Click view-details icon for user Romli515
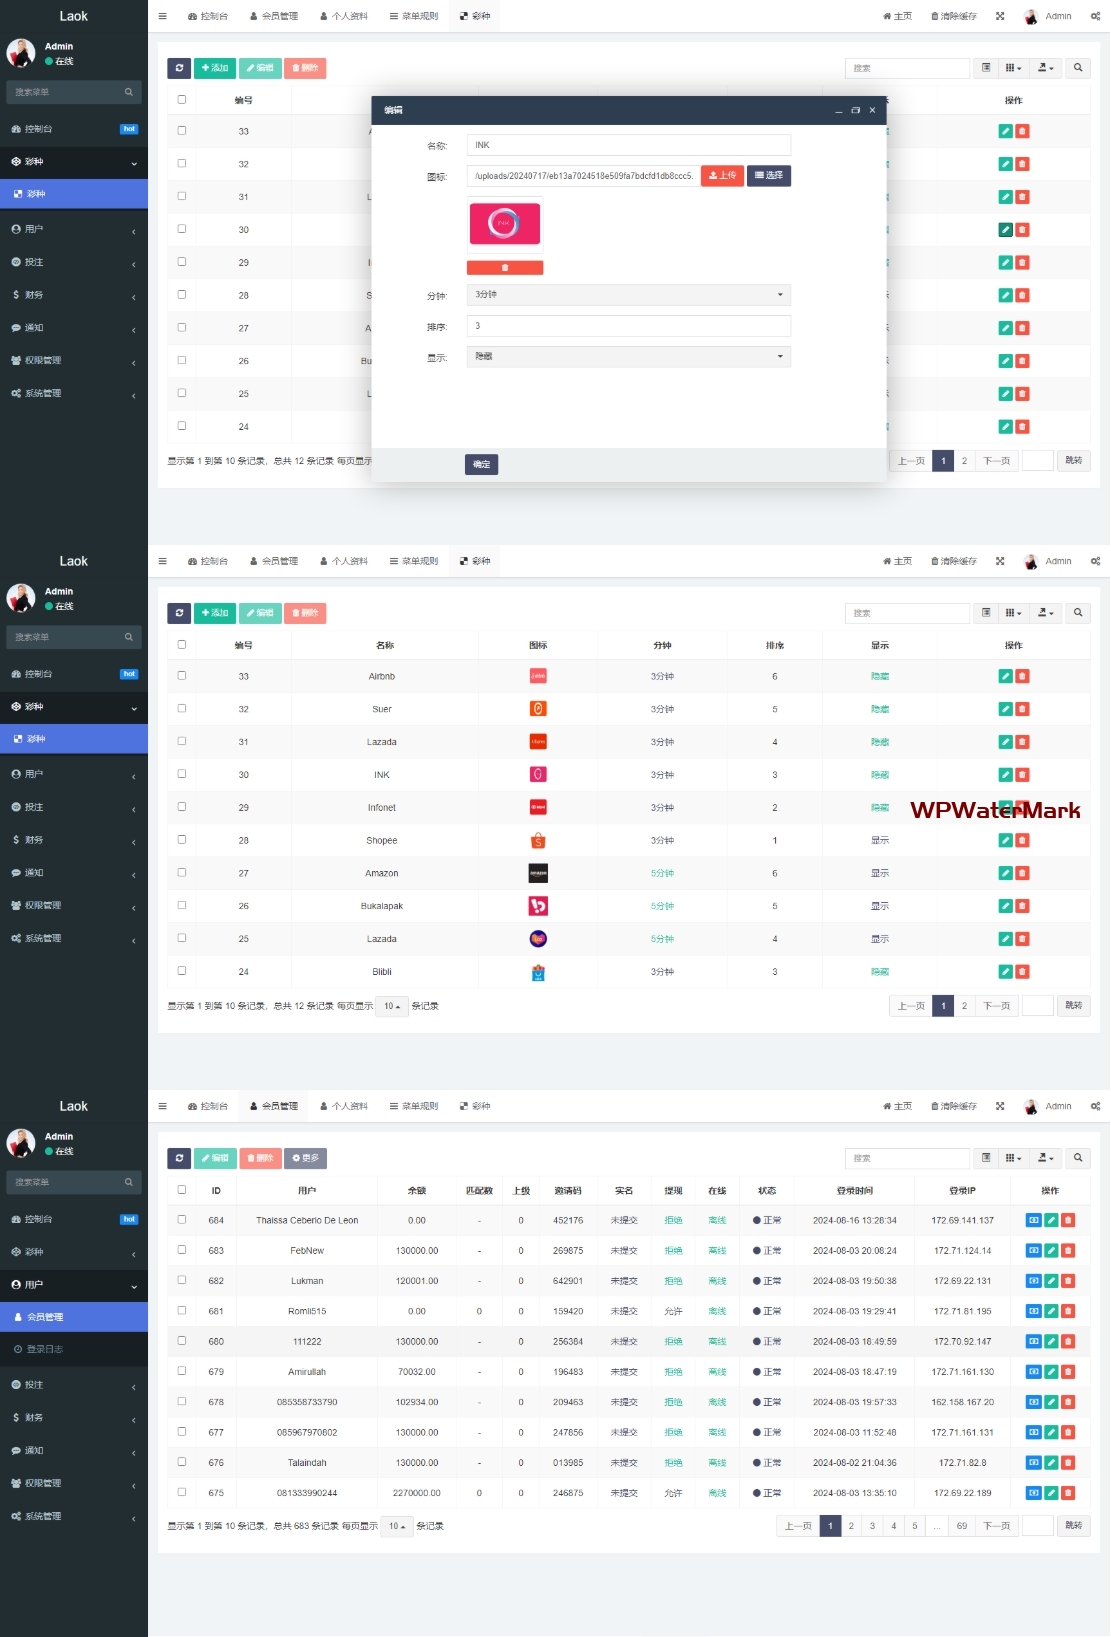 [1033, 1311]
